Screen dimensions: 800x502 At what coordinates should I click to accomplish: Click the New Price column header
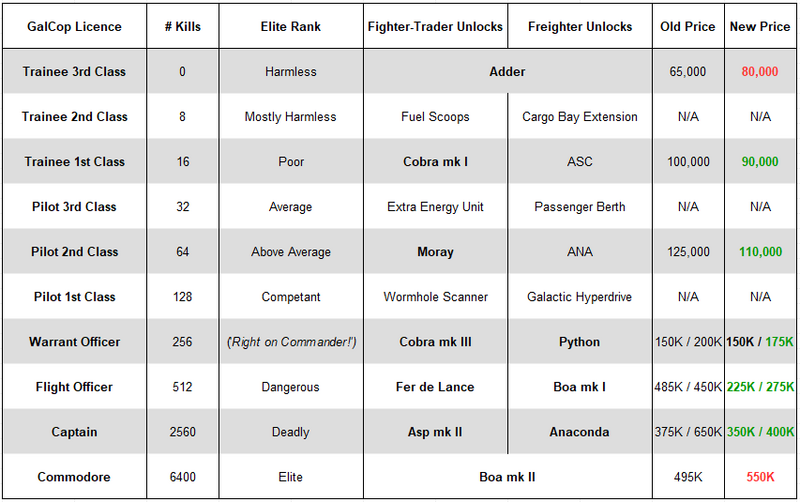(x=760, y=27)
